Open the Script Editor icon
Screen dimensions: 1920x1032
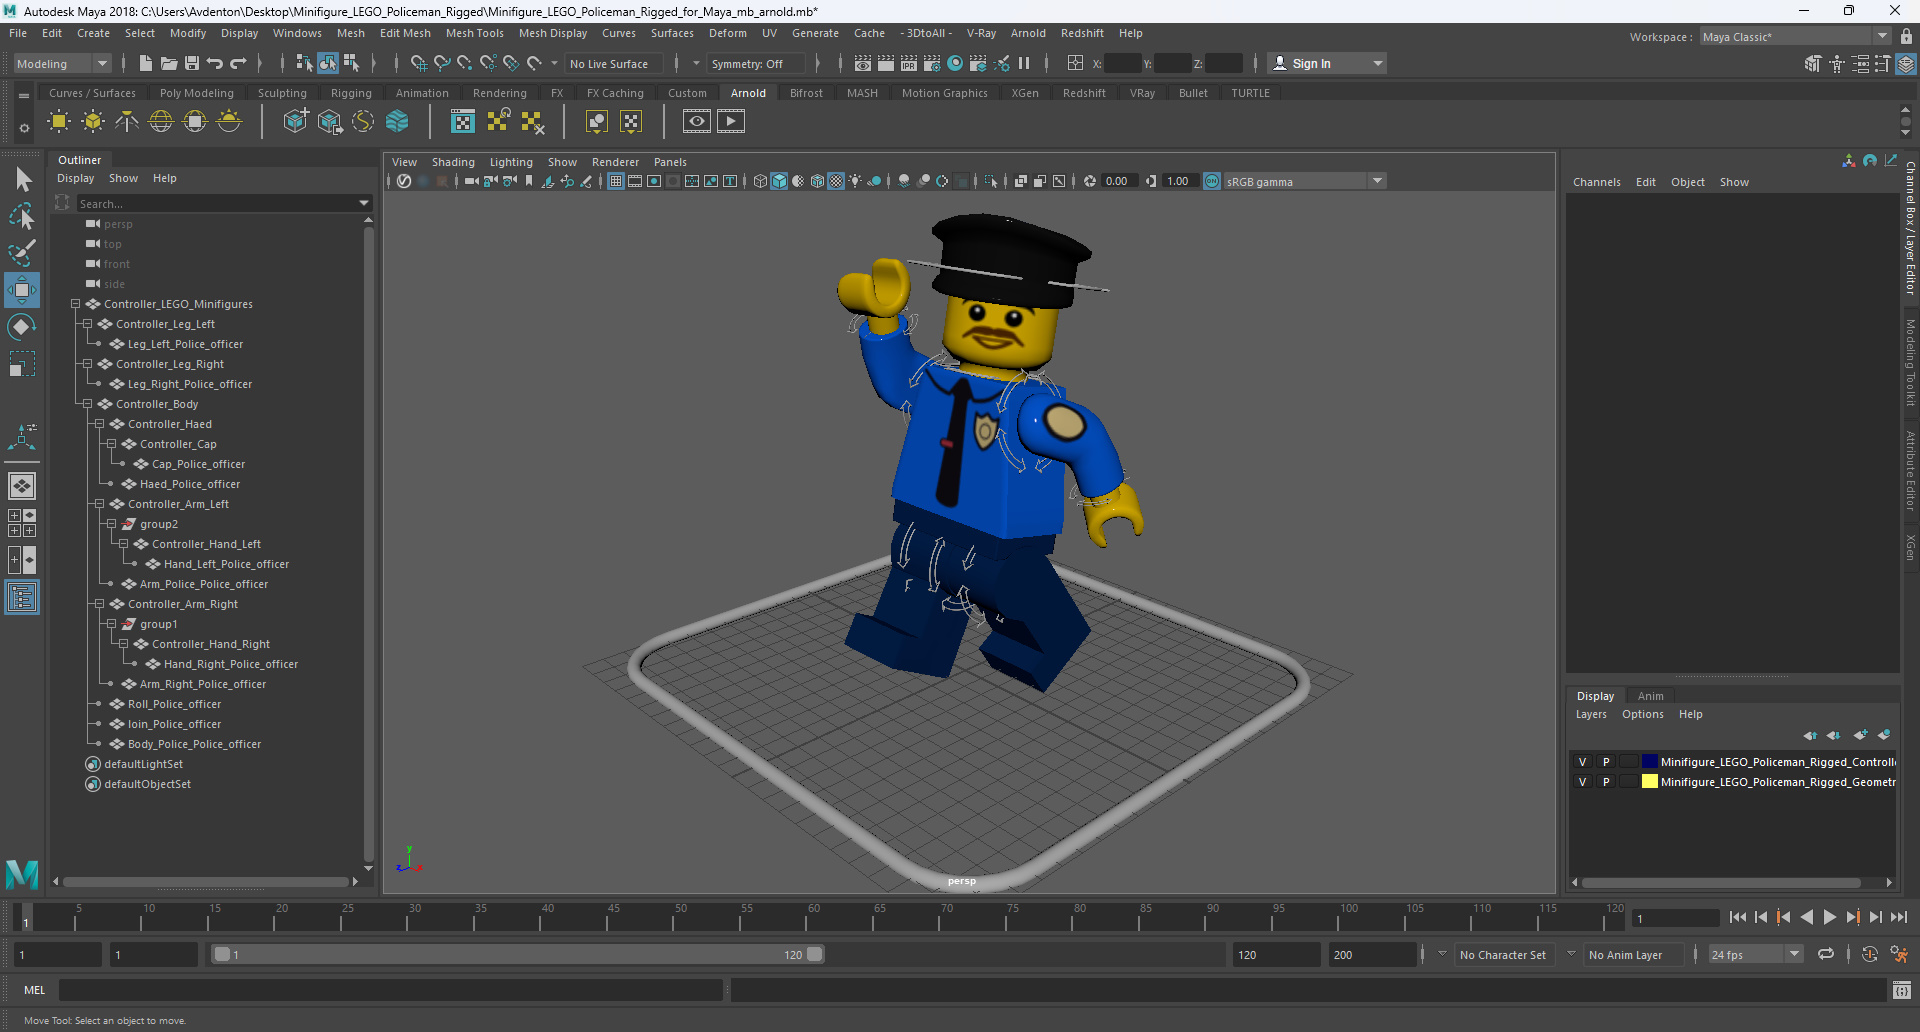(1902, 990)
